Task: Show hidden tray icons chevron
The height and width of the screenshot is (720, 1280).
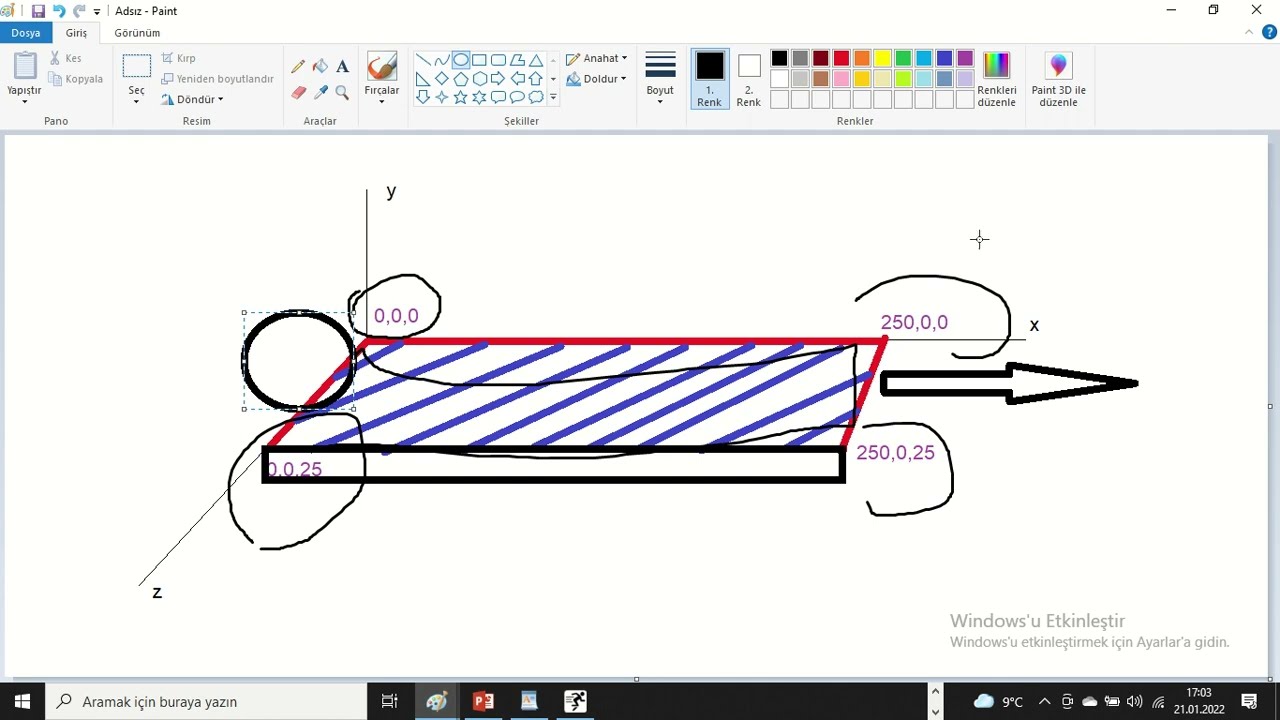Action: click(1045, 701)
